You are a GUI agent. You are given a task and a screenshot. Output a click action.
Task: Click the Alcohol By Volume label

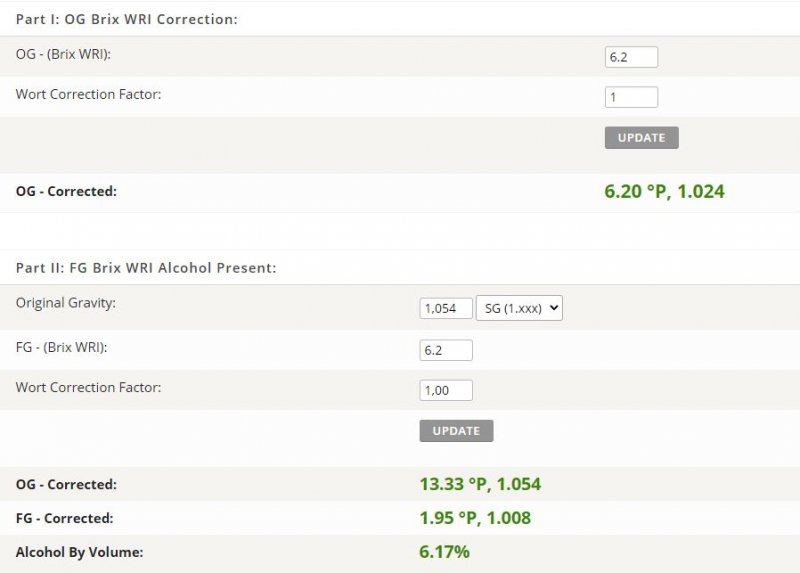[80, 552]
